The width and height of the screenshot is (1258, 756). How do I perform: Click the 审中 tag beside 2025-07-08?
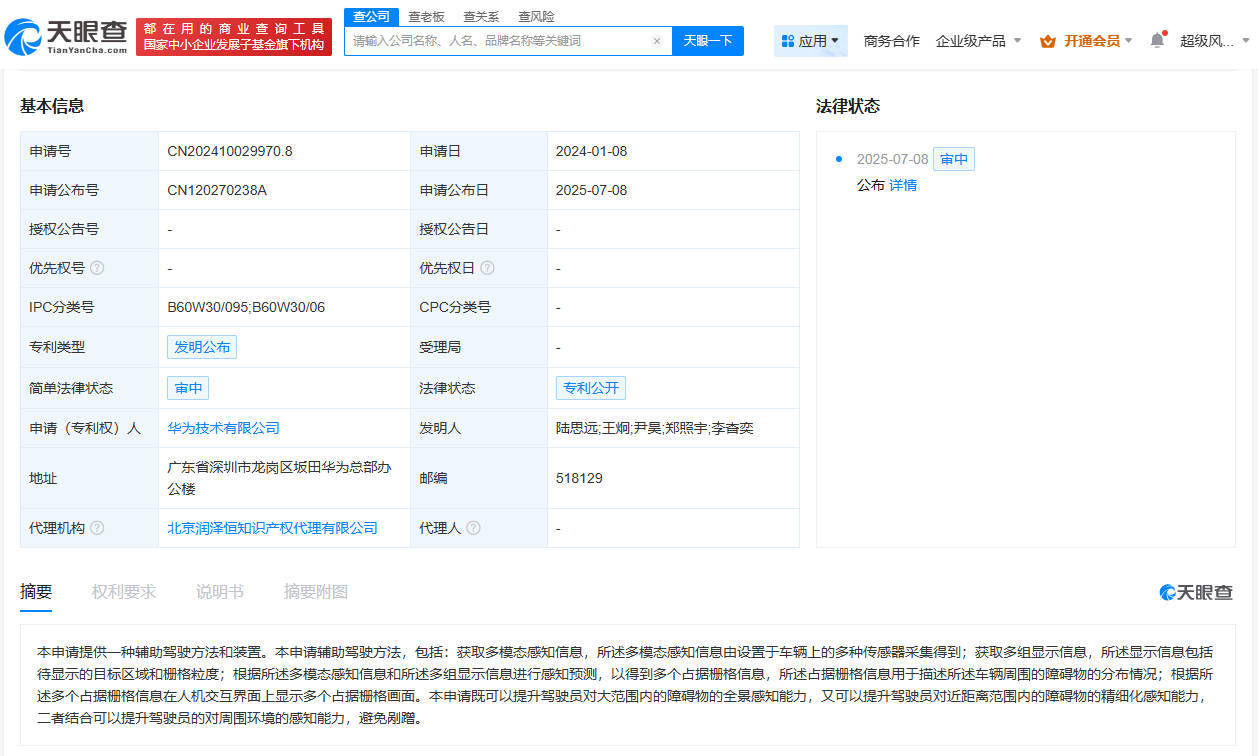pyautogui.click(x=954, y=159)
